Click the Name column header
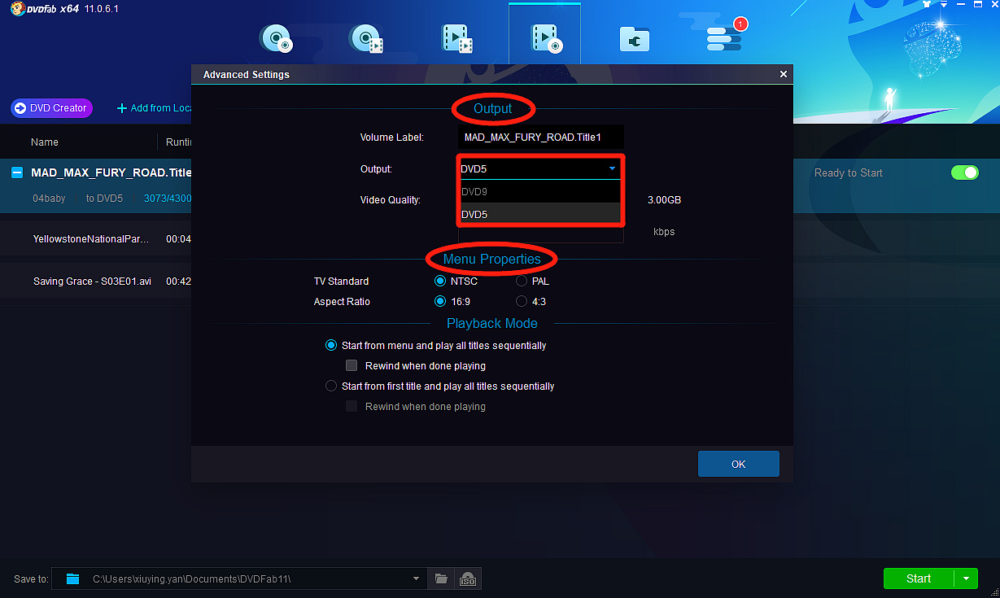Screen dimensions: 1000x598 [x=45, y=142]
